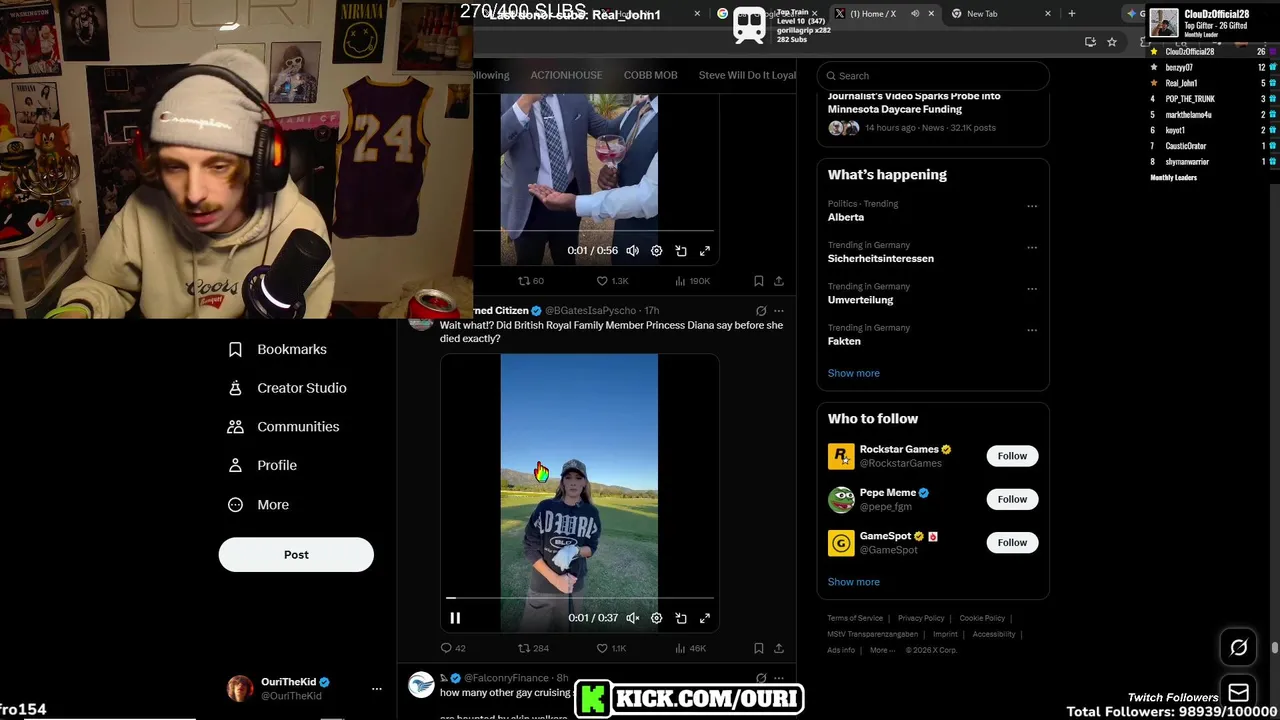
Task: Follow GameSpot
Action: (1012, 543)
